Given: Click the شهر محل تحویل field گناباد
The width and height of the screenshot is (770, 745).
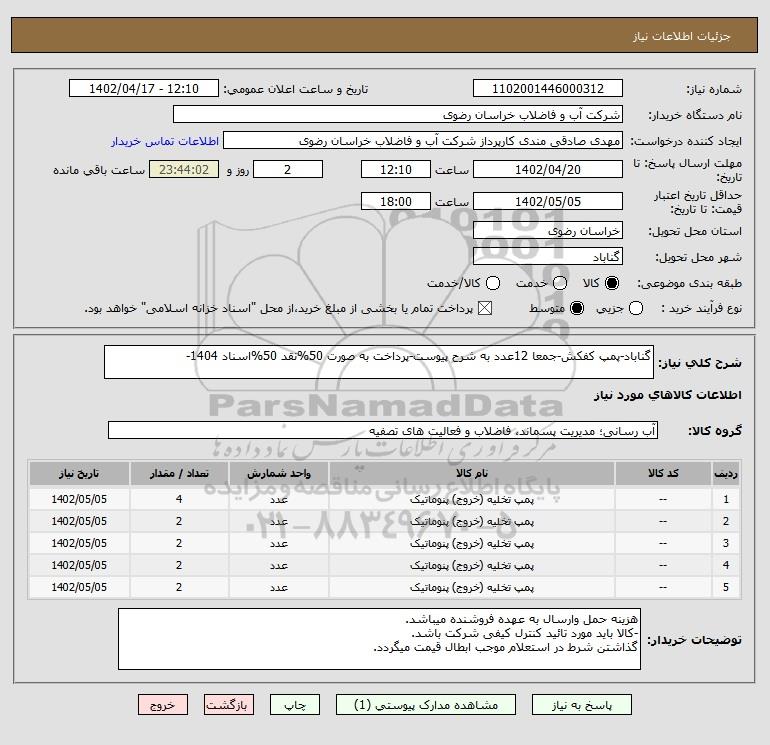Looking at the screenshot, I should tap(548, 256).
